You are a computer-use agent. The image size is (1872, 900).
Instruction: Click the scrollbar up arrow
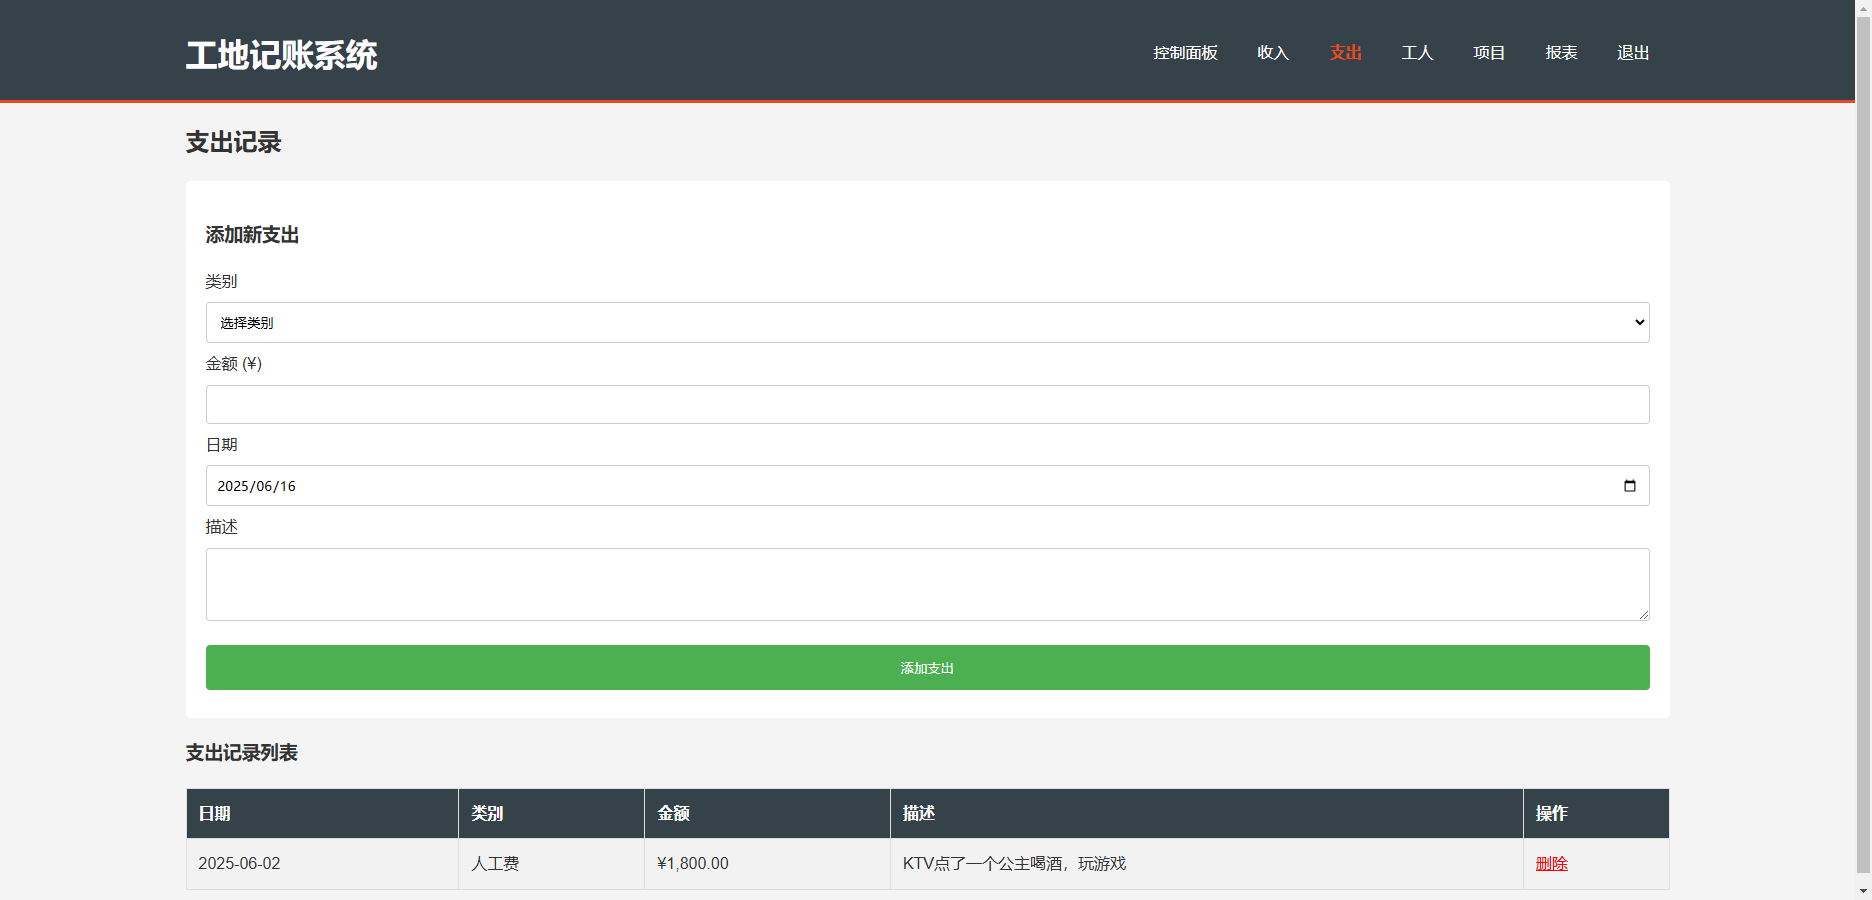click(x=1863, y=7)
